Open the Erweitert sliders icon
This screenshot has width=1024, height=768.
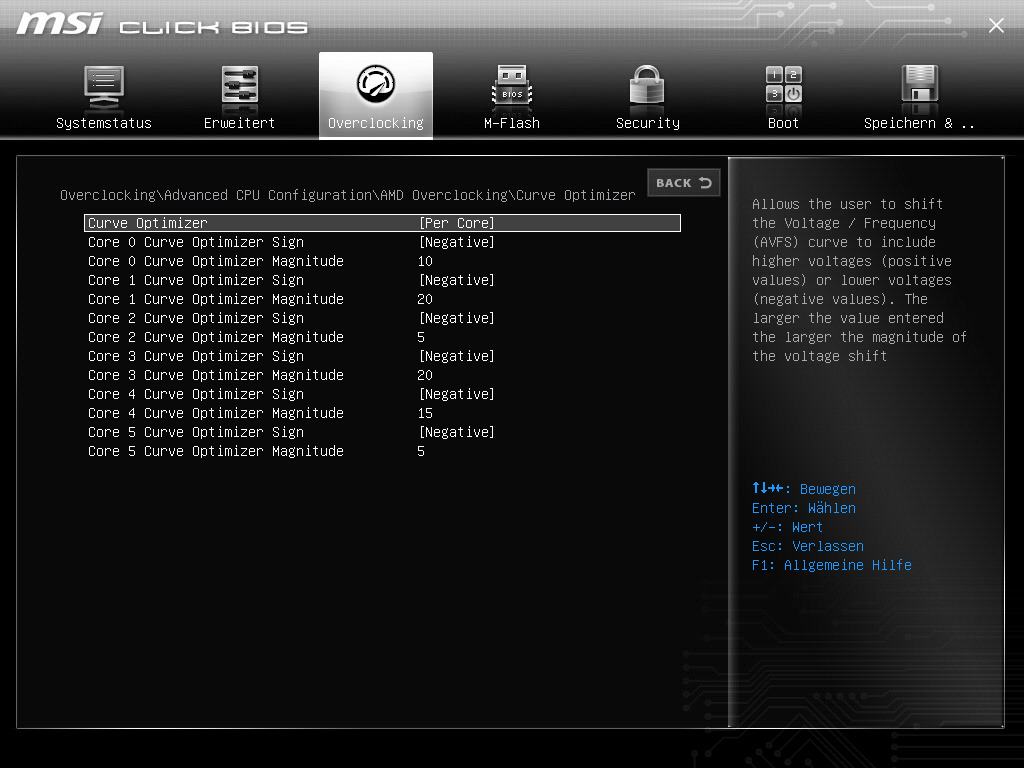tap(240, 85)
